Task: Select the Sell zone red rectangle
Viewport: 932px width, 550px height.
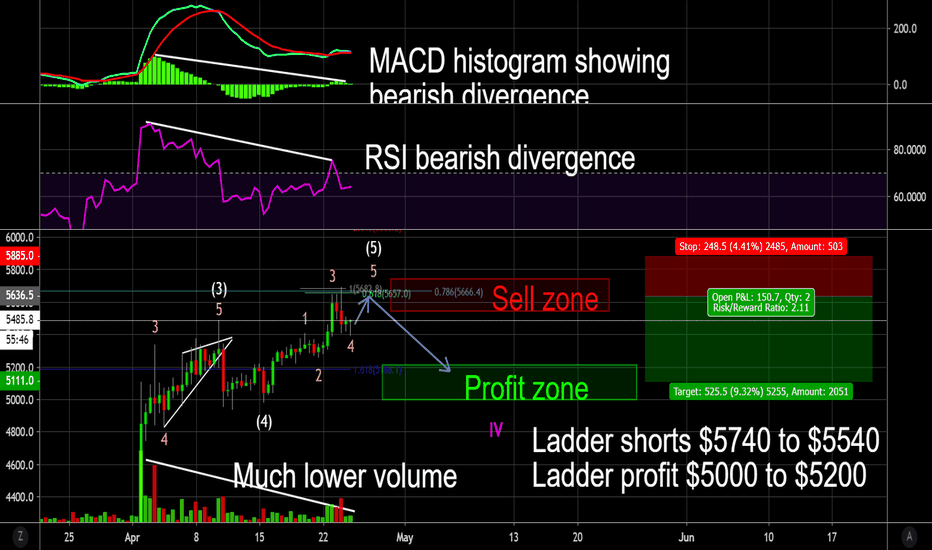Action: [x=500, y=295]
